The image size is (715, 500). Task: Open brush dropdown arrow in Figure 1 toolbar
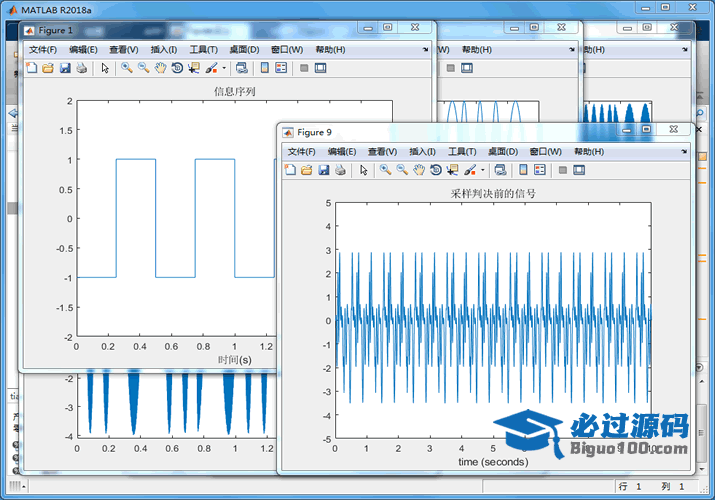tap(224, 68)
